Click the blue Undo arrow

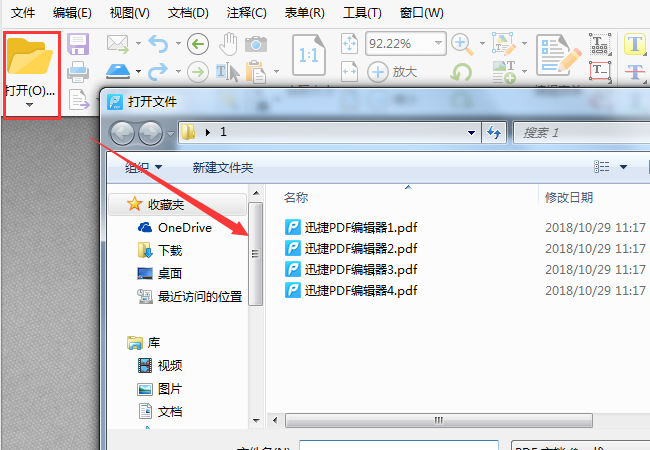pos(158,44)
